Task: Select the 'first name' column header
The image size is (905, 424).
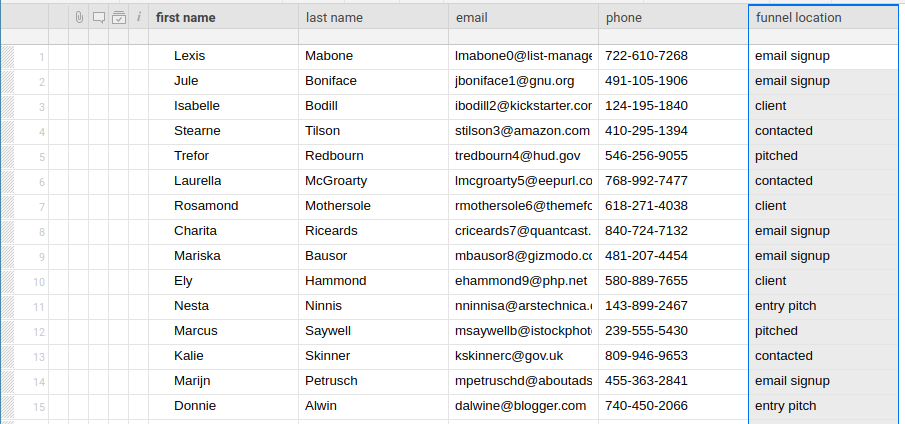Action: pyautogui.click(x=222, y=17)
